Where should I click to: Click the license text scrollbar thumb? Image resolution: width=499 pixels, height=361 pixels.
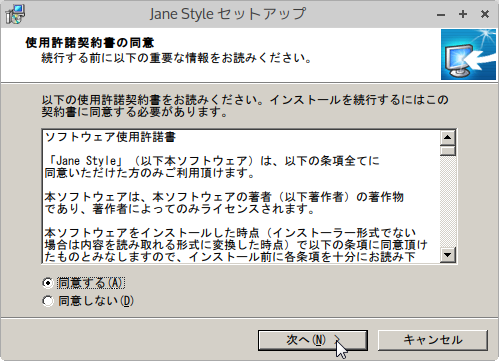coord(447,150)
